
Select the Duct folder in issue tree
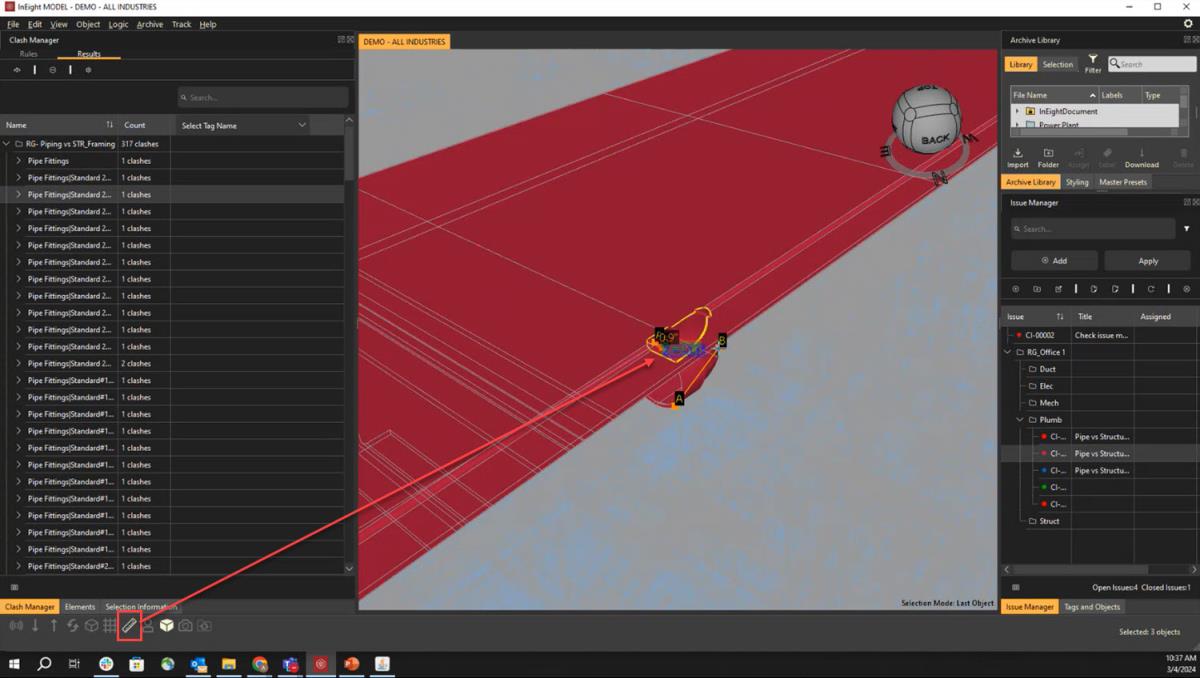tap(1048, 369)
